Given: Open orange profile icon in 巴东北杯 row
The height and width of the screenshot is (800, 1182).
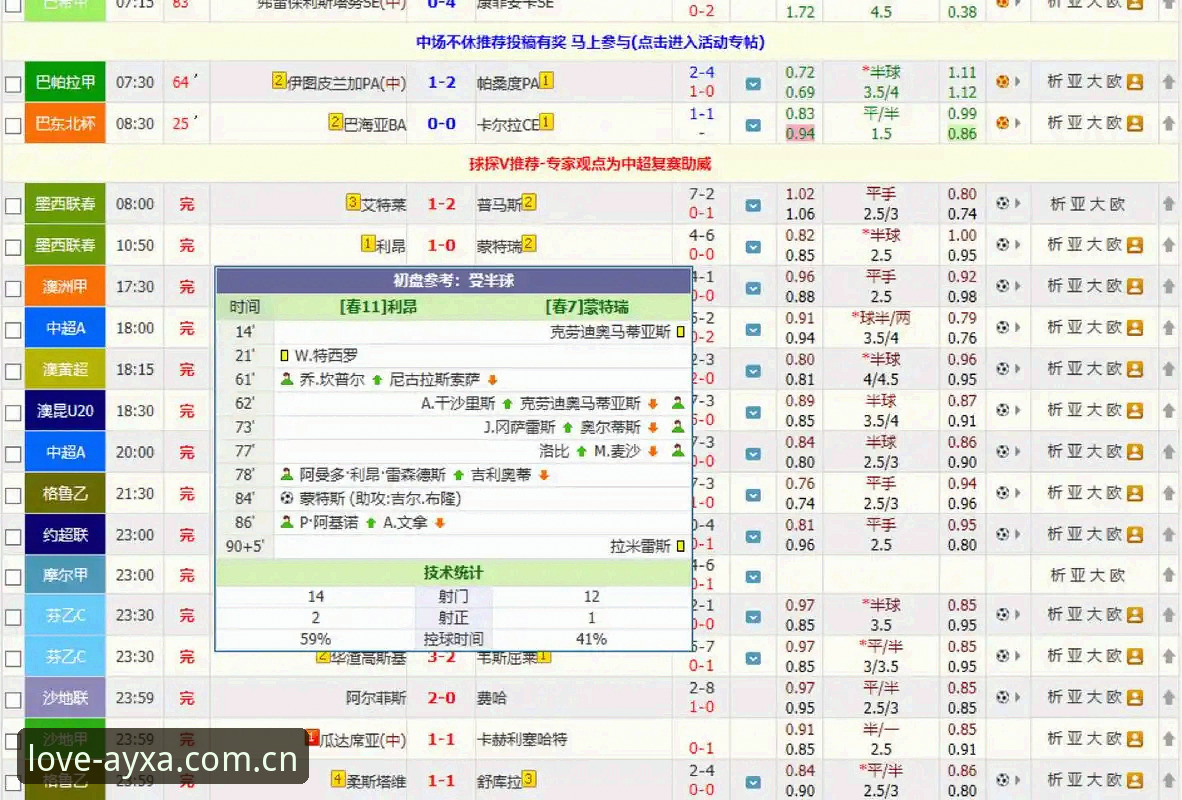Looking at the screenshot, I should [1135, 123].
